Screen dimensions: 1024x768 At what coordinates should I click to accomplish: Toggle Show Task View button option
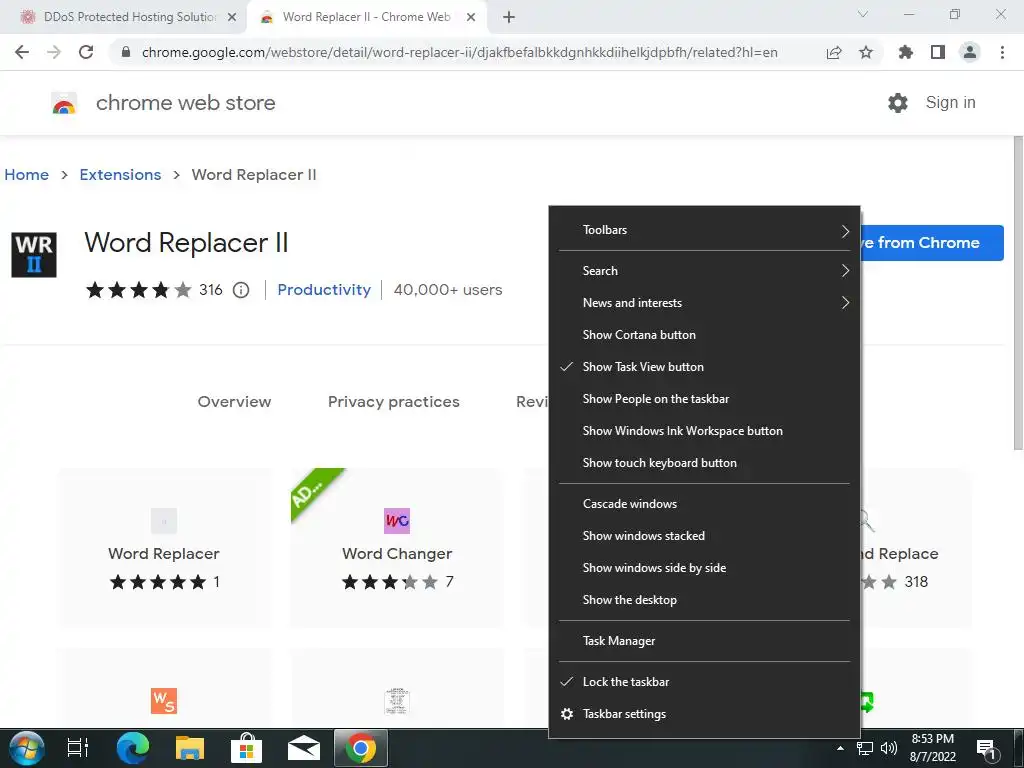pyautogui.click(x=704, y=367)
